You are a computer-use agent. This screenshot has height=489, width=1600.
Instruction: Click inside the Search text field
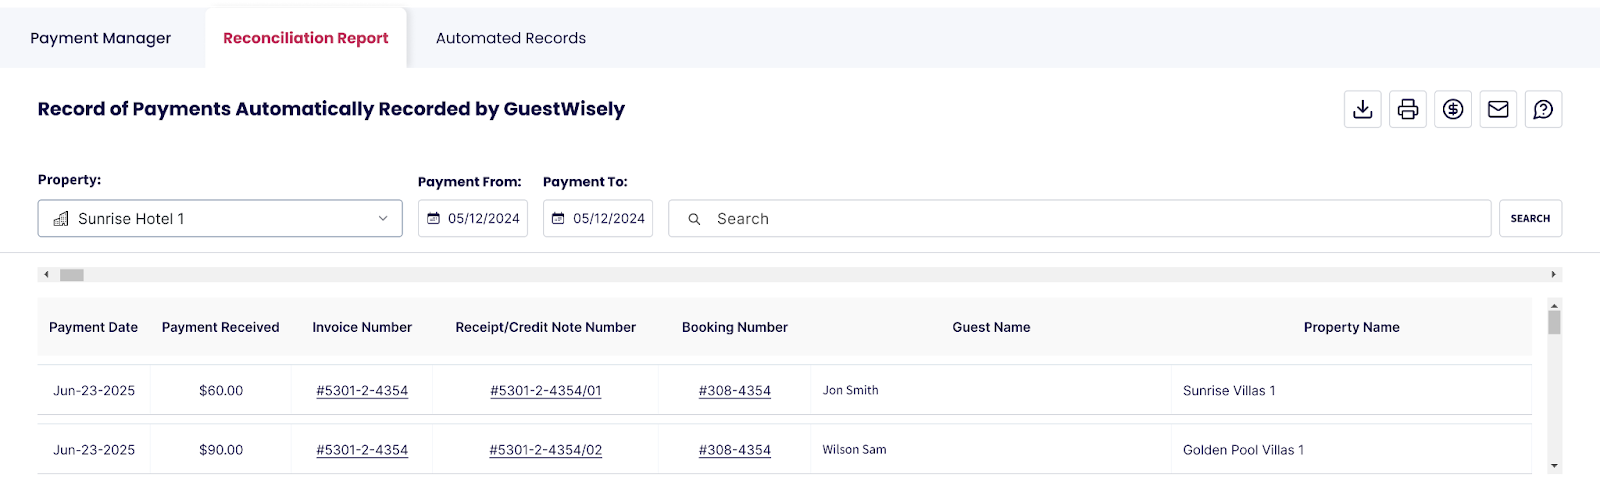point(1090,219)
